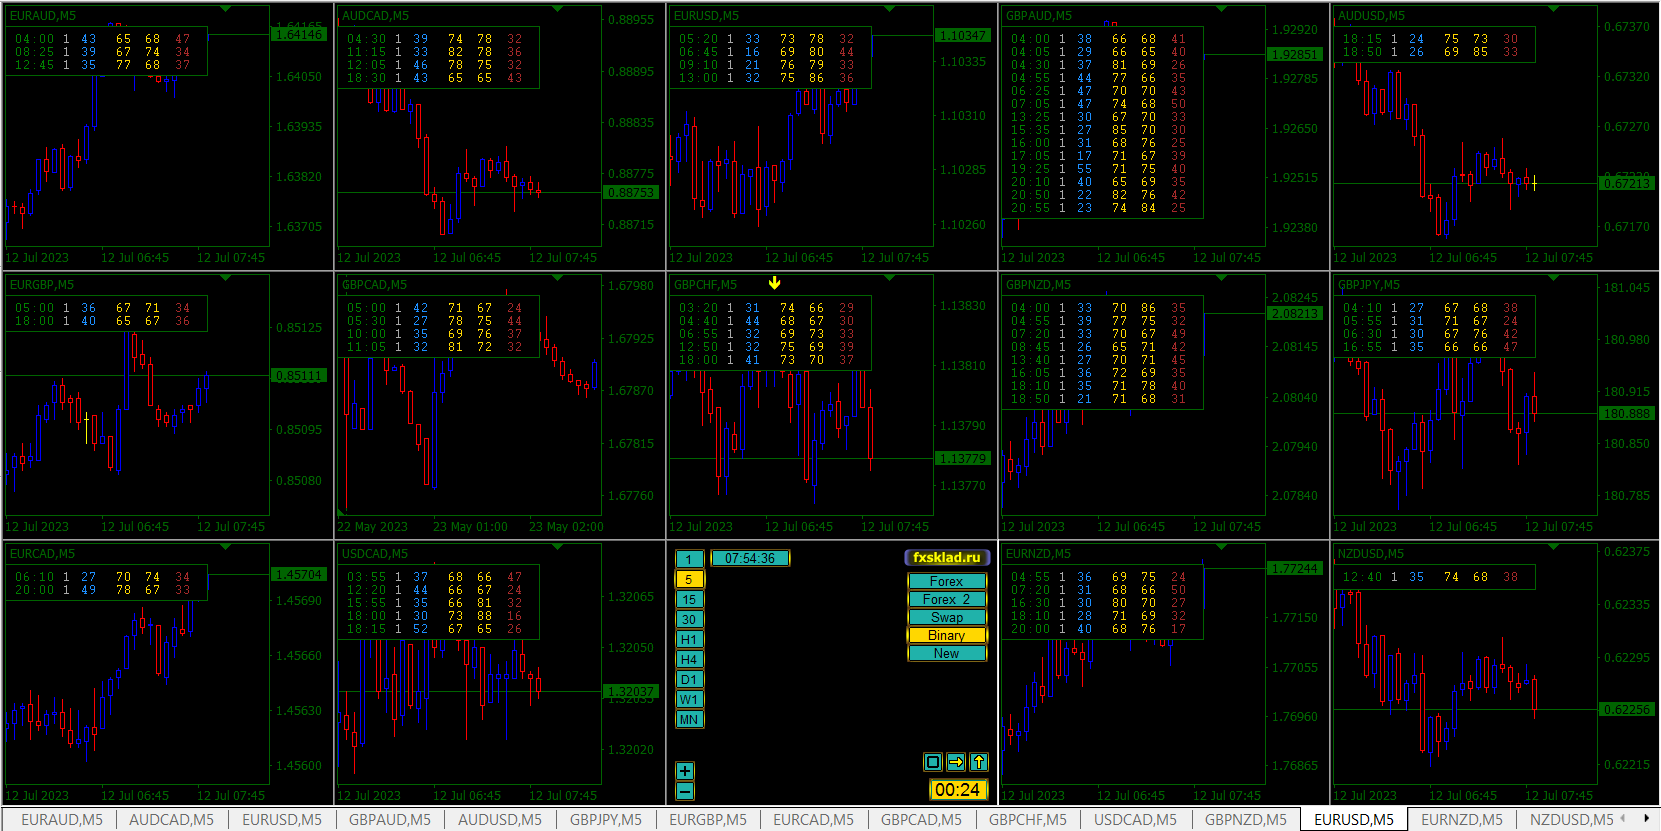
Task: Switch to the GBPNZD,M5 tab
Action: (x=1246, y=820)
